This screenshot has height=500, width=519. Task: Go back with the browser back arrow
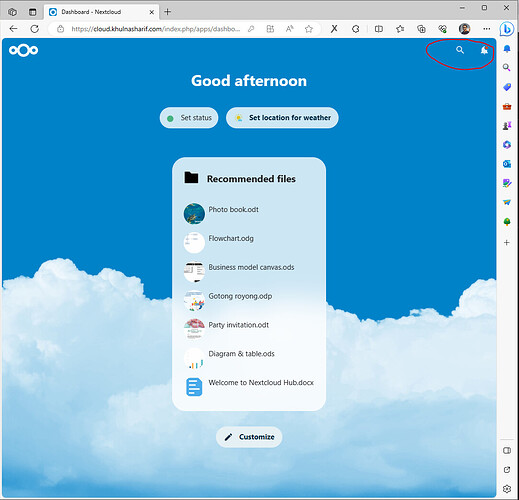coord(13,29)
